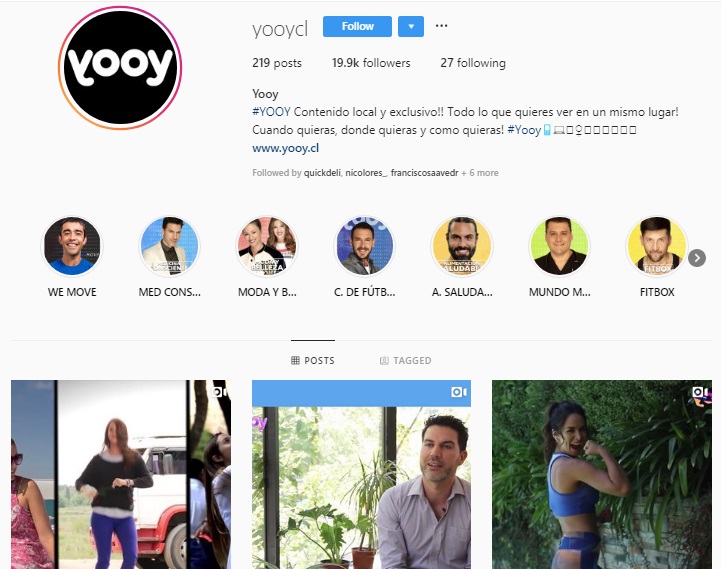Click the Yooy profile picture
721x569 pixels.
[x=120, y=68]
